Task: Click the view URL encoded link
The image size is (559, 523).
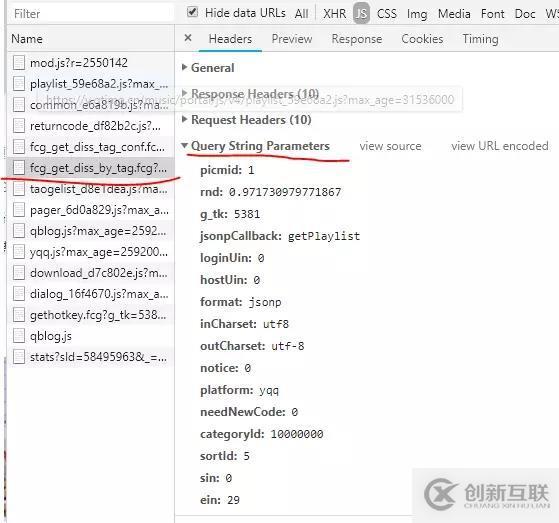Action: click(x=499, y=146)
